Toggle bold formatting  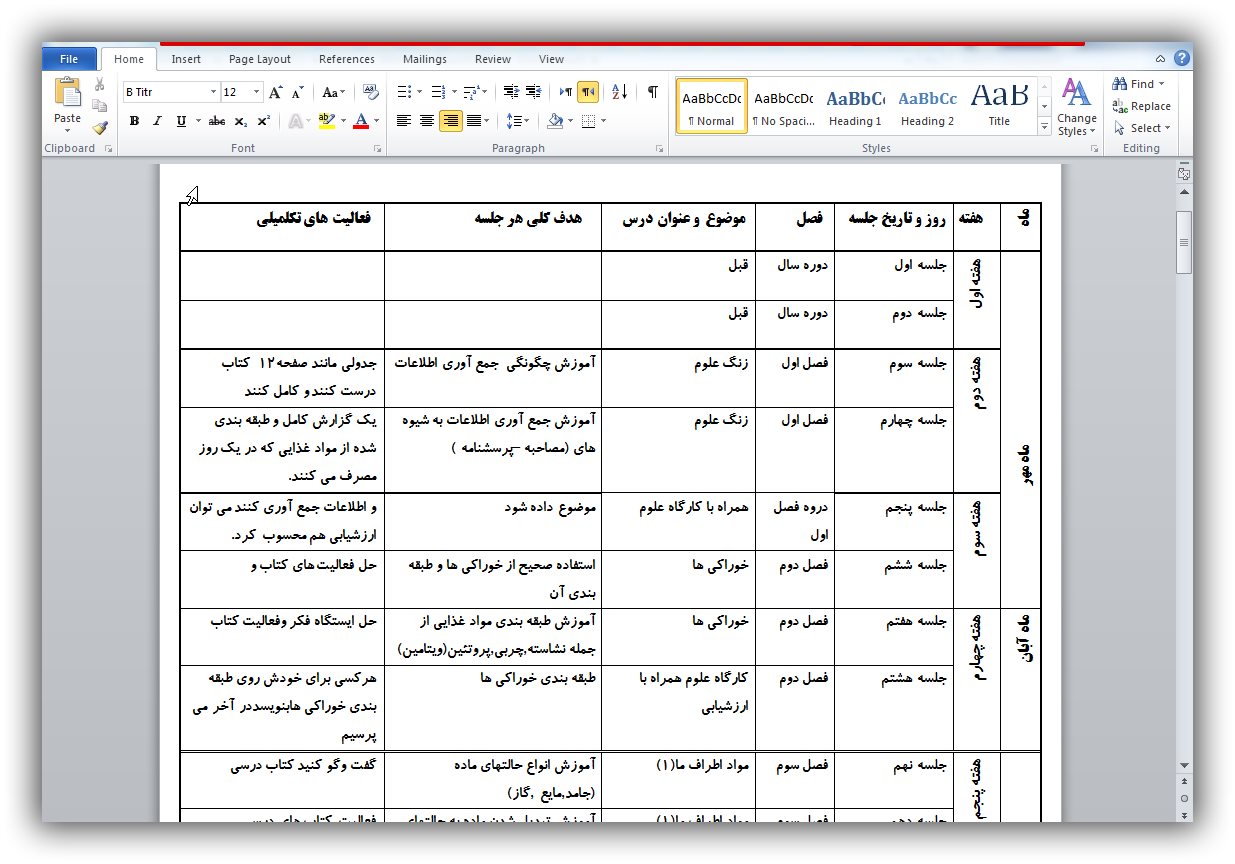point(134,121)
